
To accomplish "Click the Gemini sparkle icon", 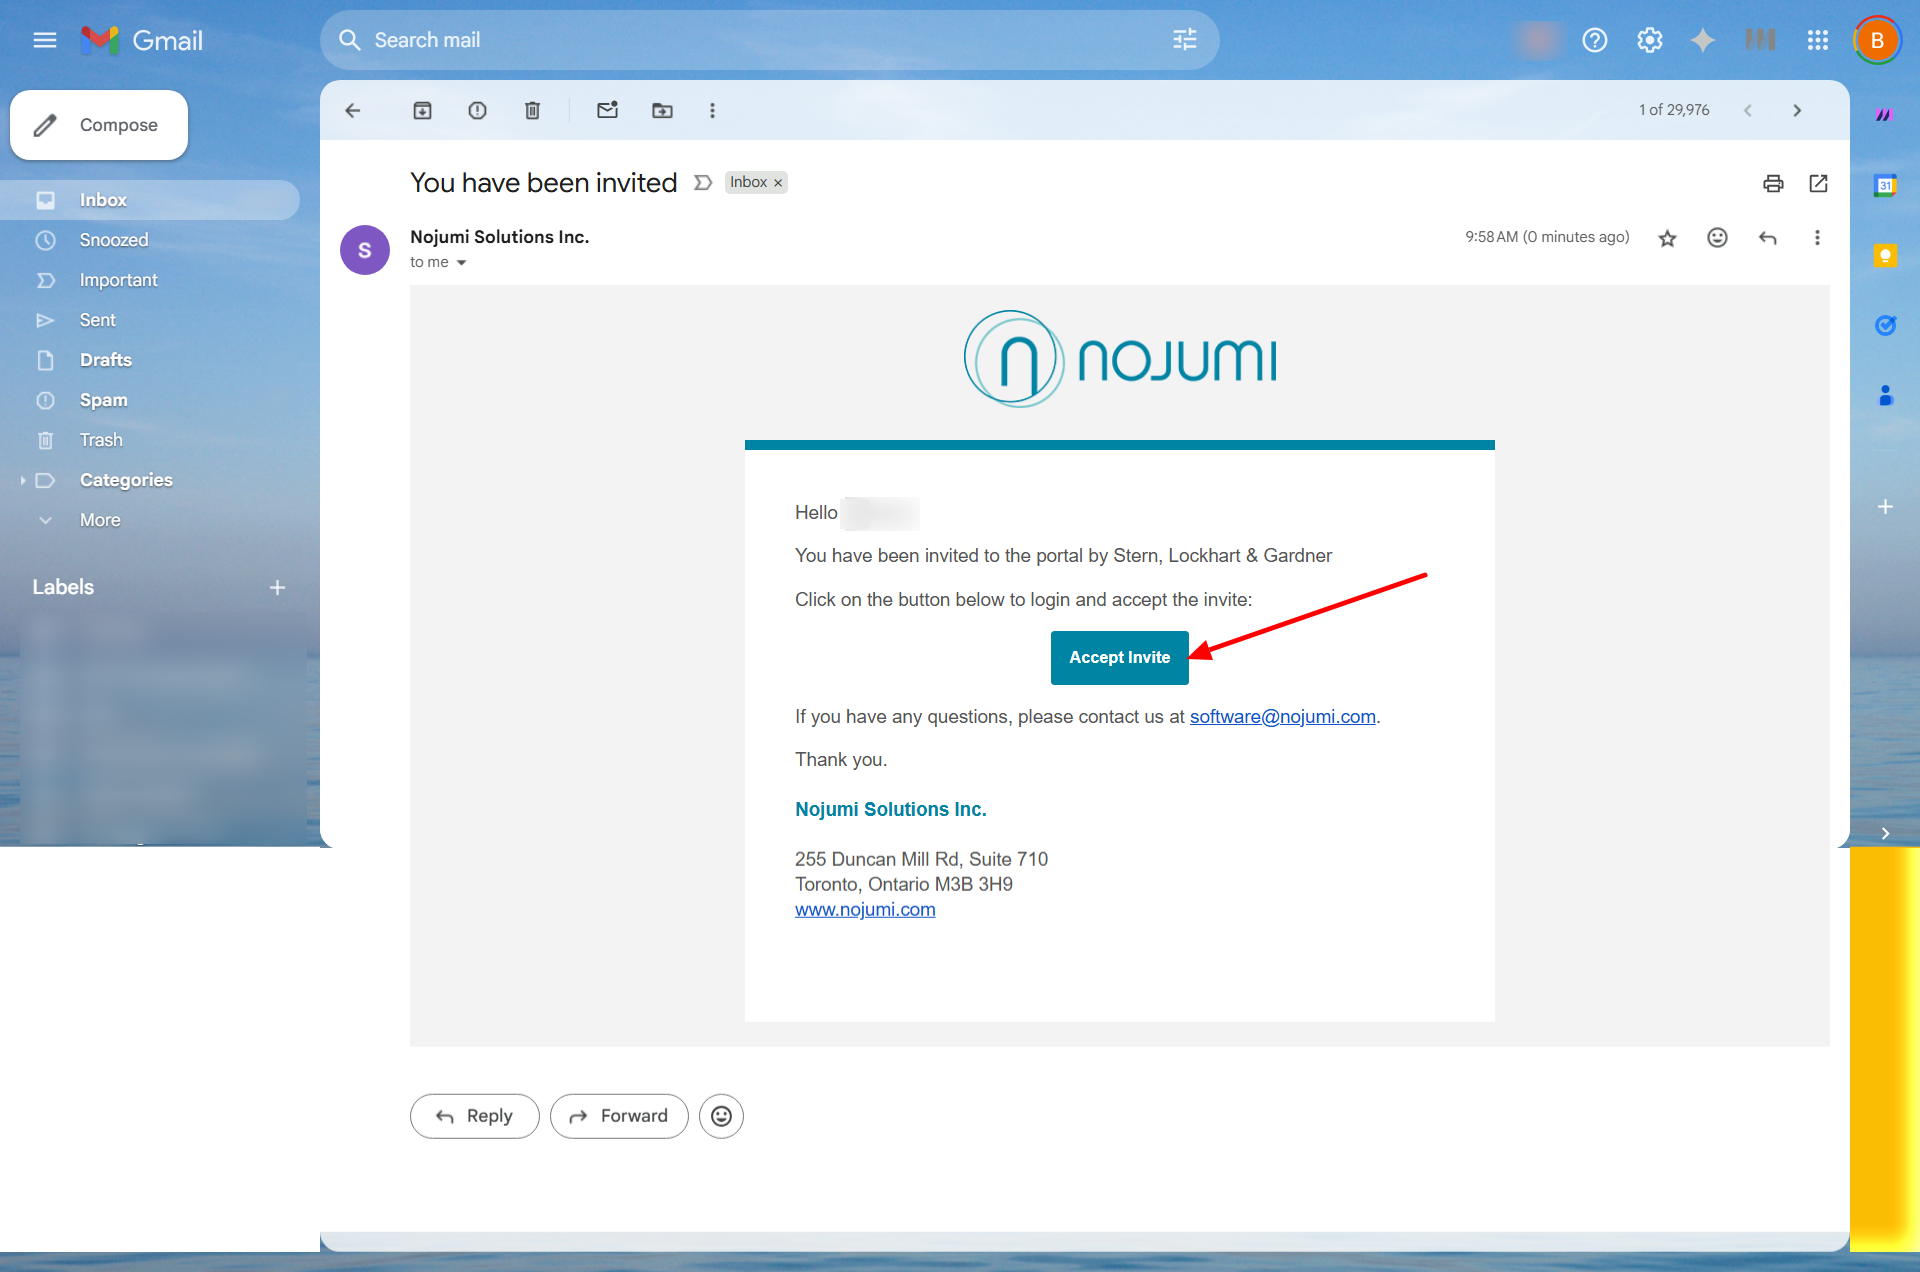I will (x=1703, y=40).
